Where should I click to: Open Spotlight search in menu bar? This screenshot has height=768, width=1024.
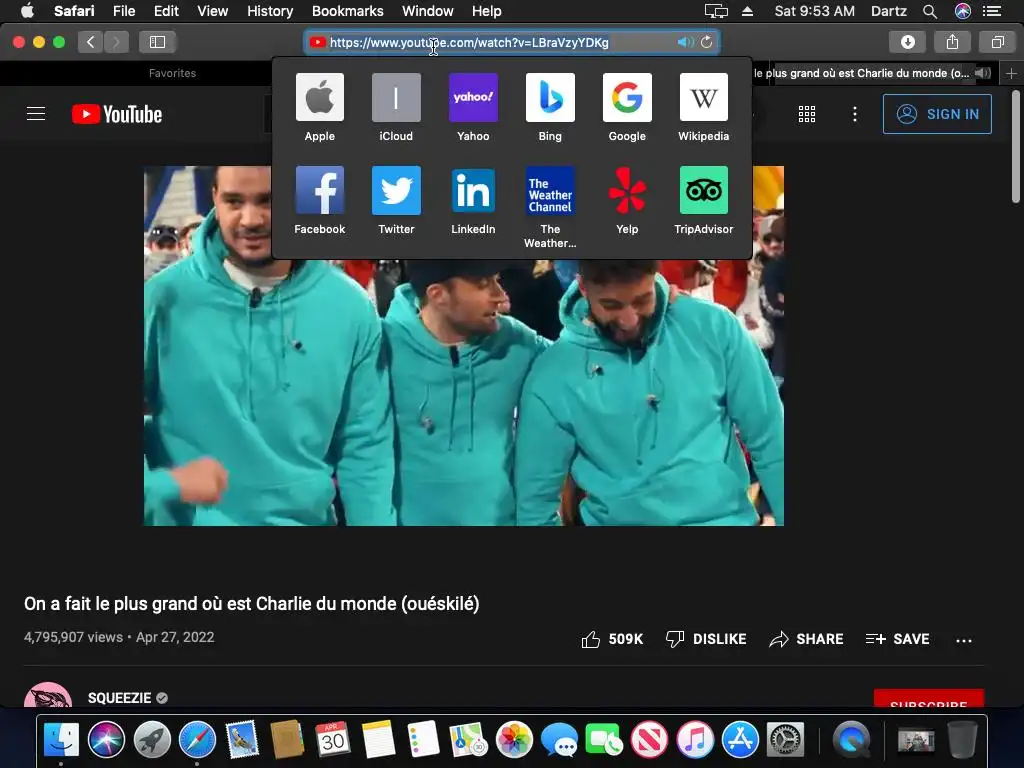pyautogui.click(x=930, y=11)
